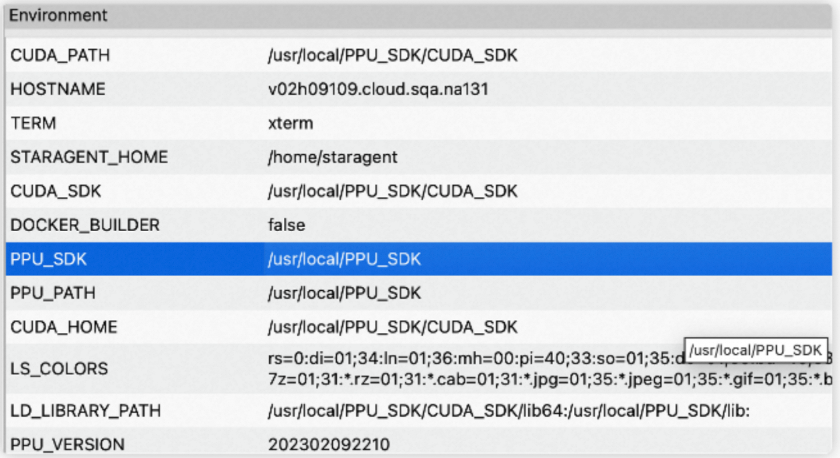Select the LS_COLORS variable name
The image size is (840, 458).
[x=58, y=368]
